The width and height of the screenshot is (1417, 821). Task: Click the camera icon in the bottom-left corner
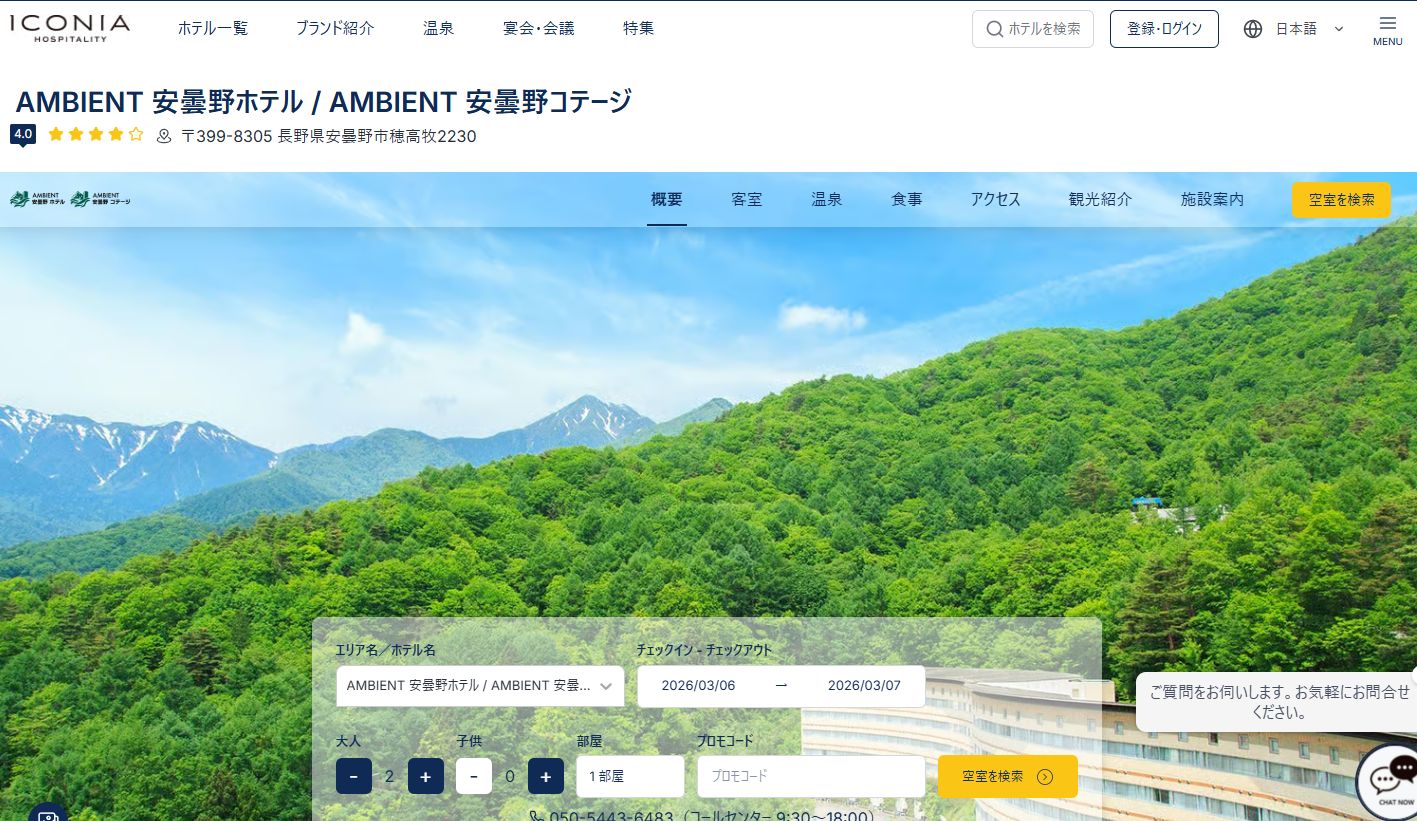tap(47, 817)
